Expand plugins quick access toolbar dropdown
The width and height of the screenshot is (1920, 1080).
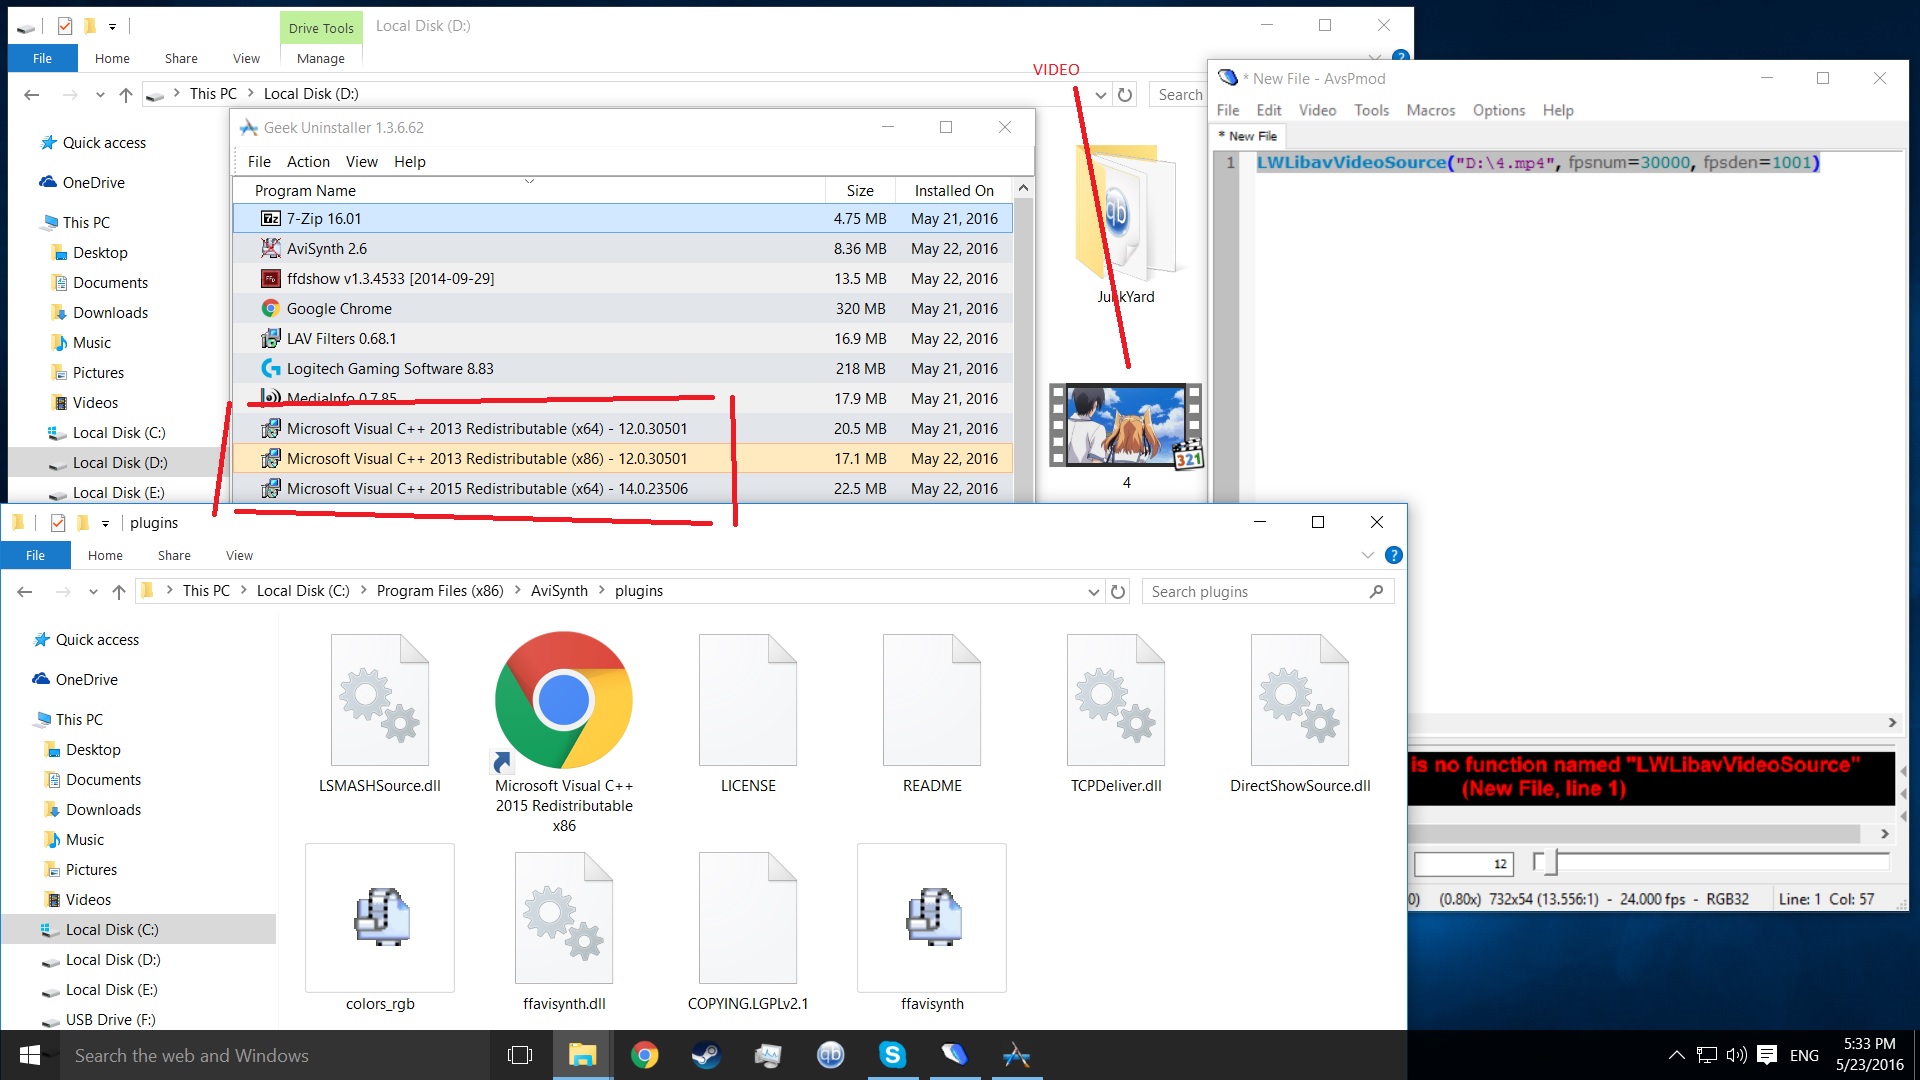pos(105,523)
